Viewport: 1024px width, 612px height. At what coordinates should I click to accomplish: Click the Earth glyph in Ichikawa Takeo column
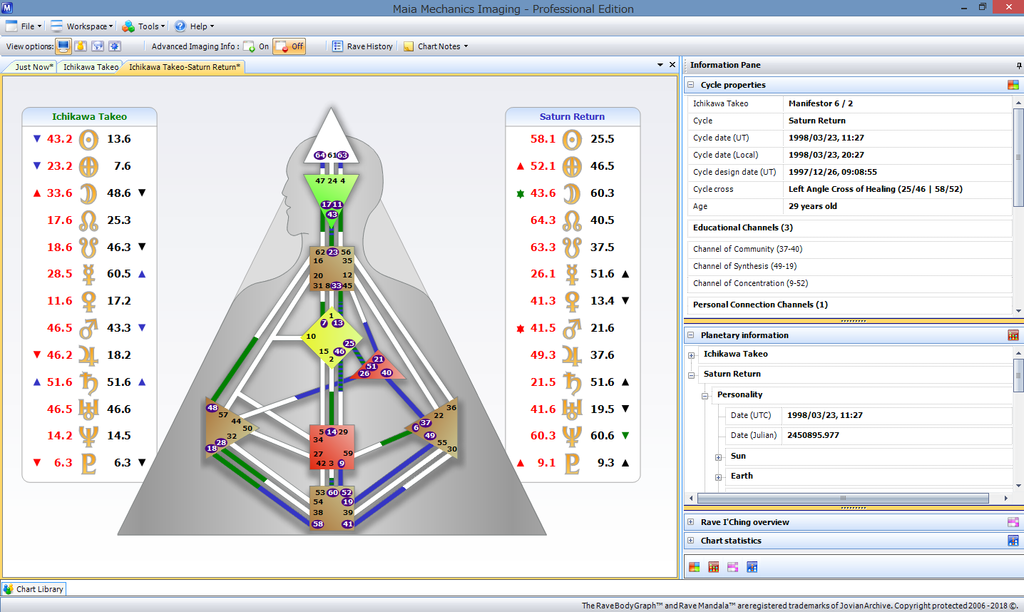[89, 166]
